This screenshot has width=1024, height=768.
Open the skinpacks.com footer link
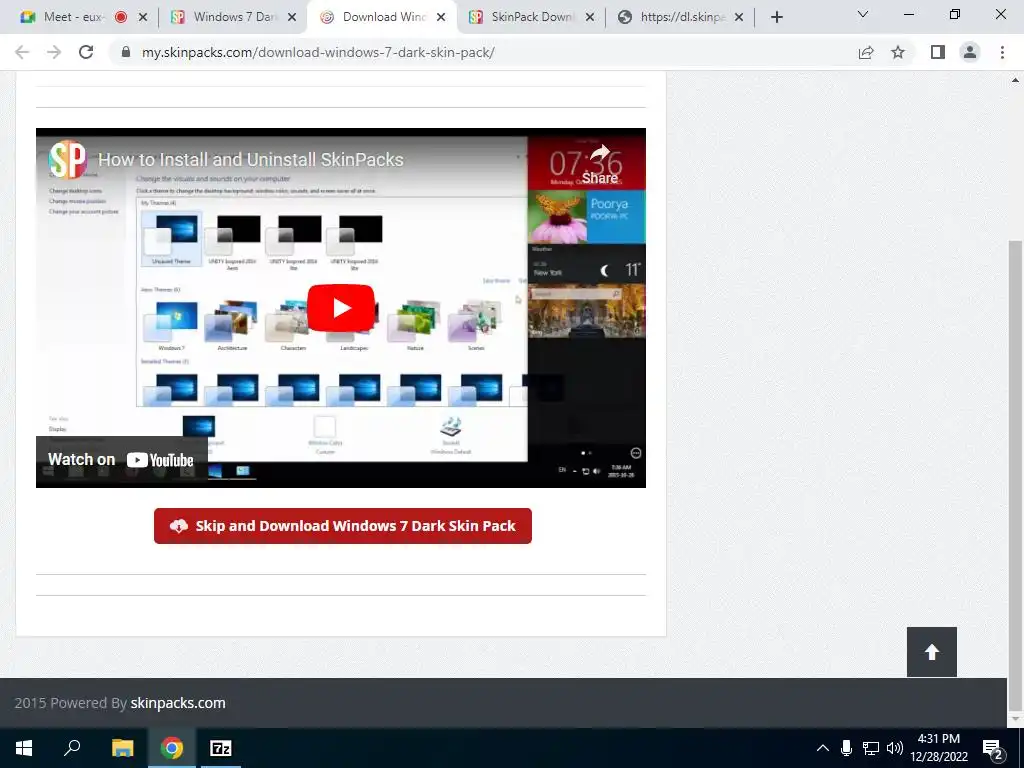178,703
